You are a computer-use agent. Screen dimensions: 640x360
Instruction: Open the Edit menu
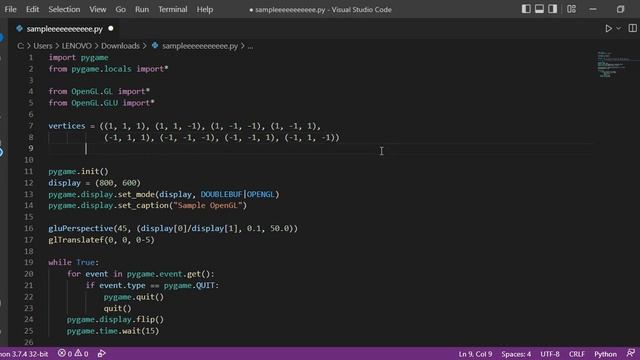(32, 9)
